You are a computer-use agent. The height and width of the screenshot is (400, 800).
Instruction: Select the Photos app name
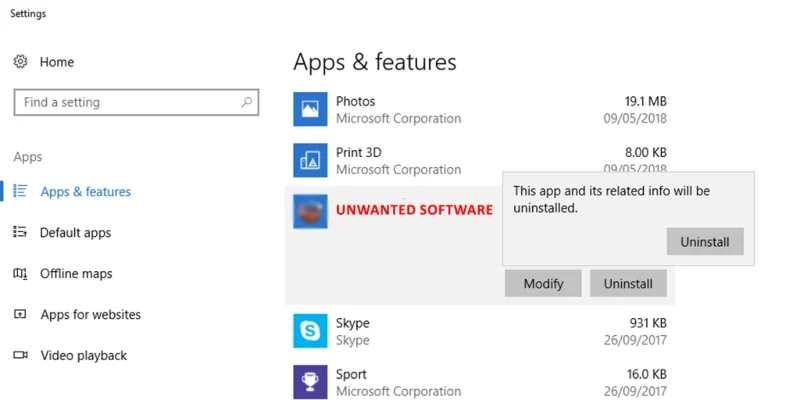coord(355,101)
